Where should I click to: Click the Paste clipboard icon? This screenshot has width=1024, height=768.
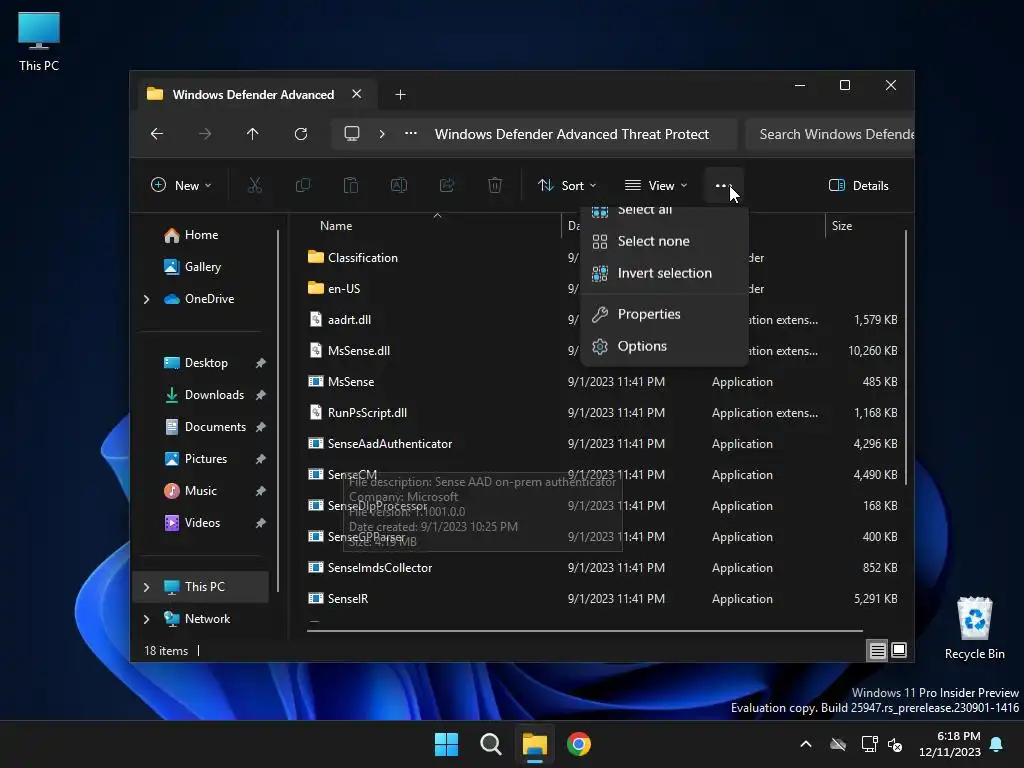(x=351, y=185)
